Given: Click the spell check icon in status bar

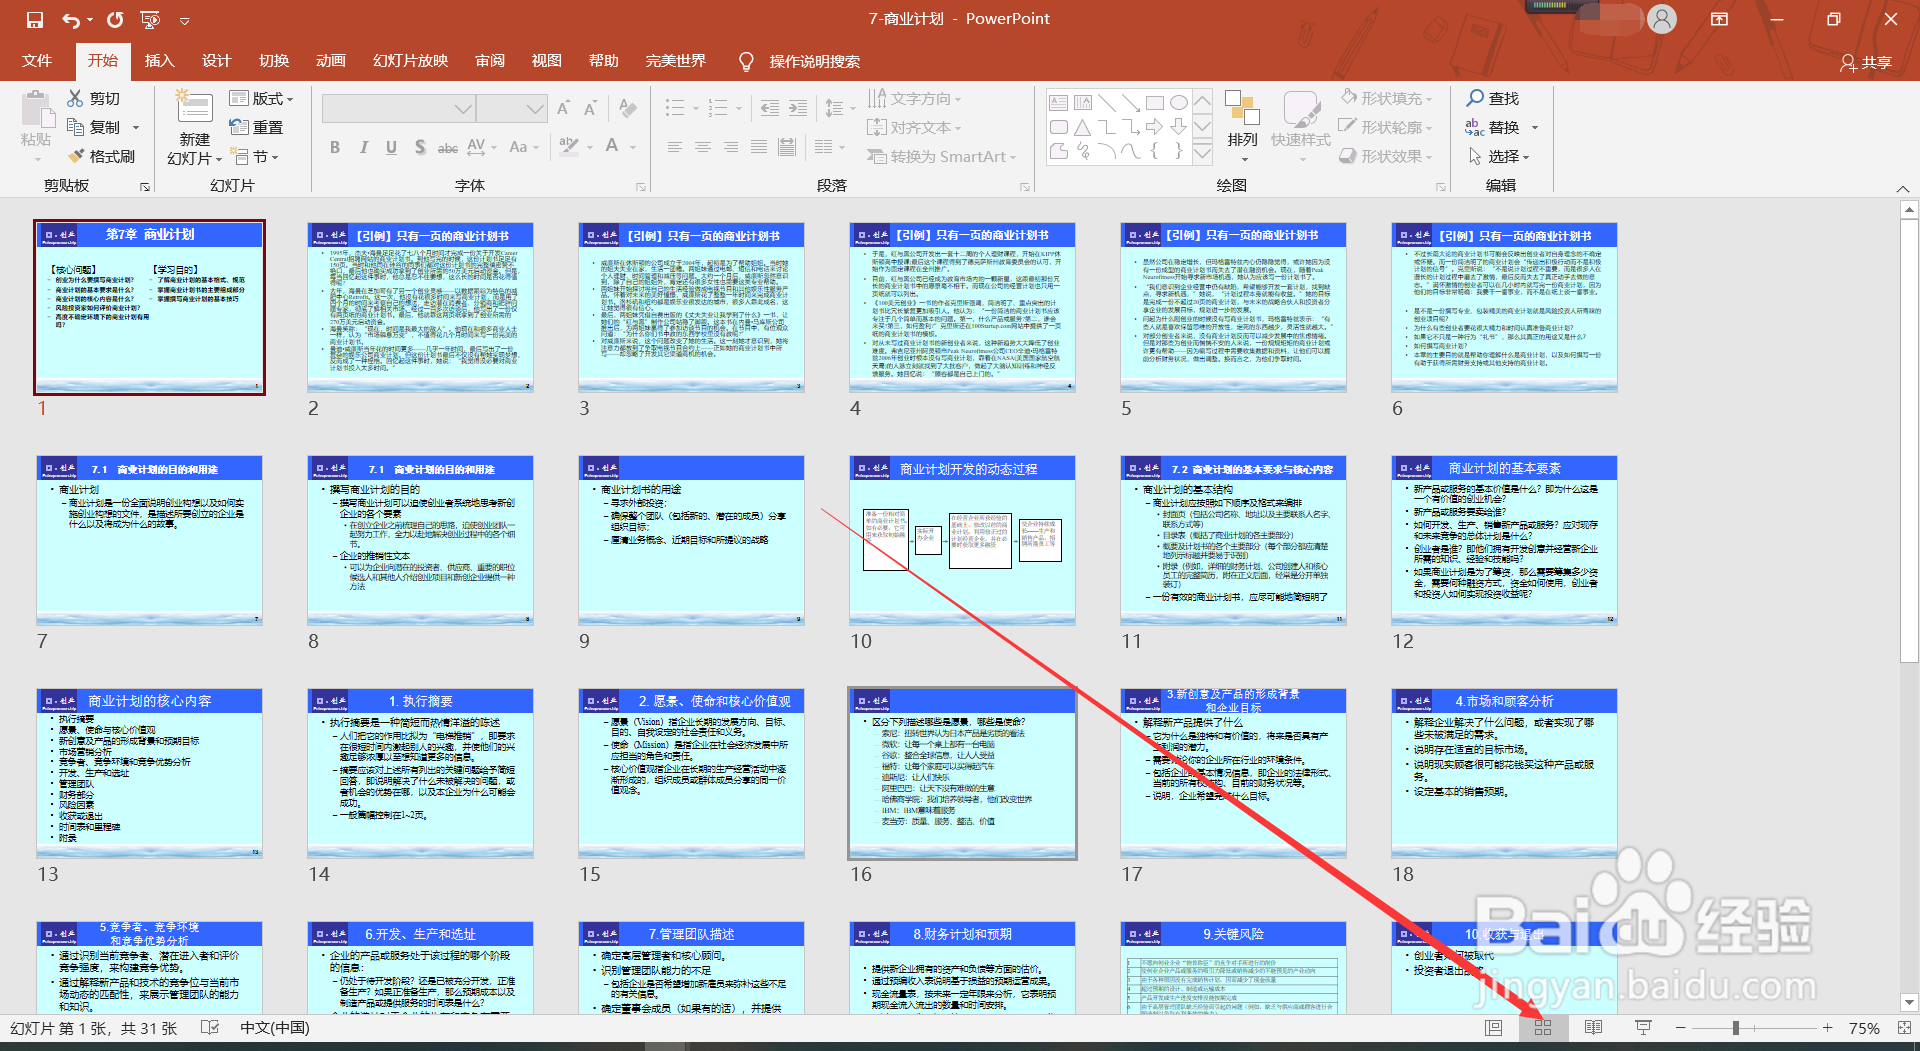Looking at the screenshot, I should [x=210, y=1027].
